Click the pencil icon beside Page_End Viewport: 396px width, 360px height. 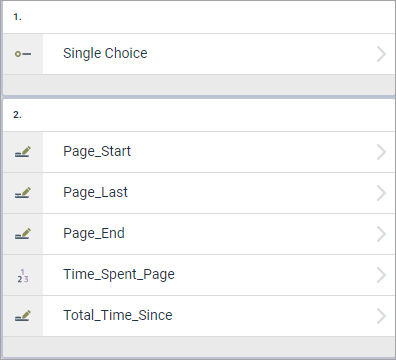coord(23,234)
